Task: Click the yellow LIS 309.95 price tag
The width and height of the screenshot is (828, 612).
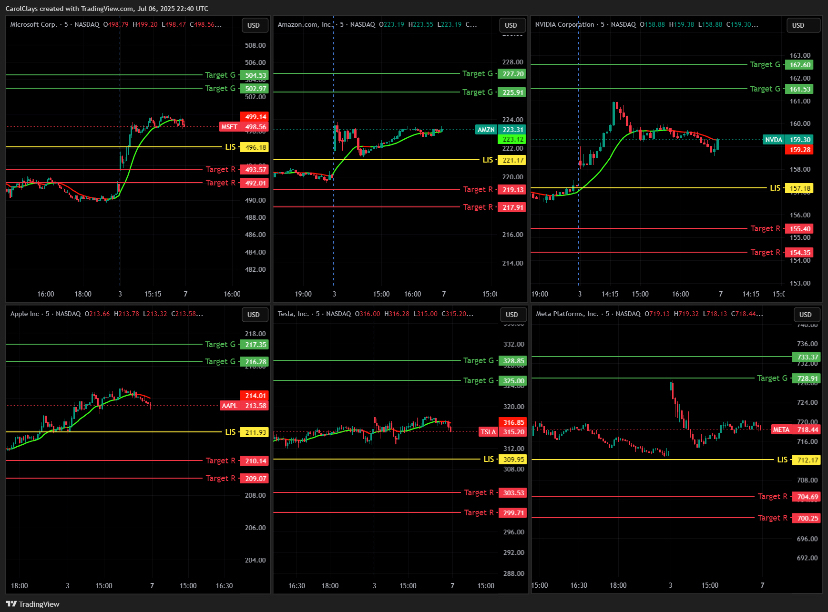Action: (x=513, y=459)
